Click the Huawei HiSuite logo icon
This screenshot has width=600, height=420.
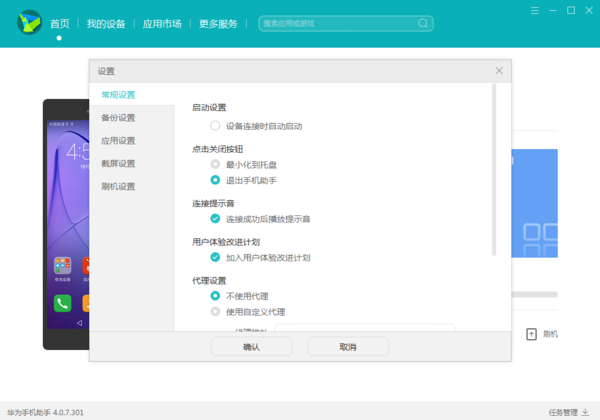point(27,23)
